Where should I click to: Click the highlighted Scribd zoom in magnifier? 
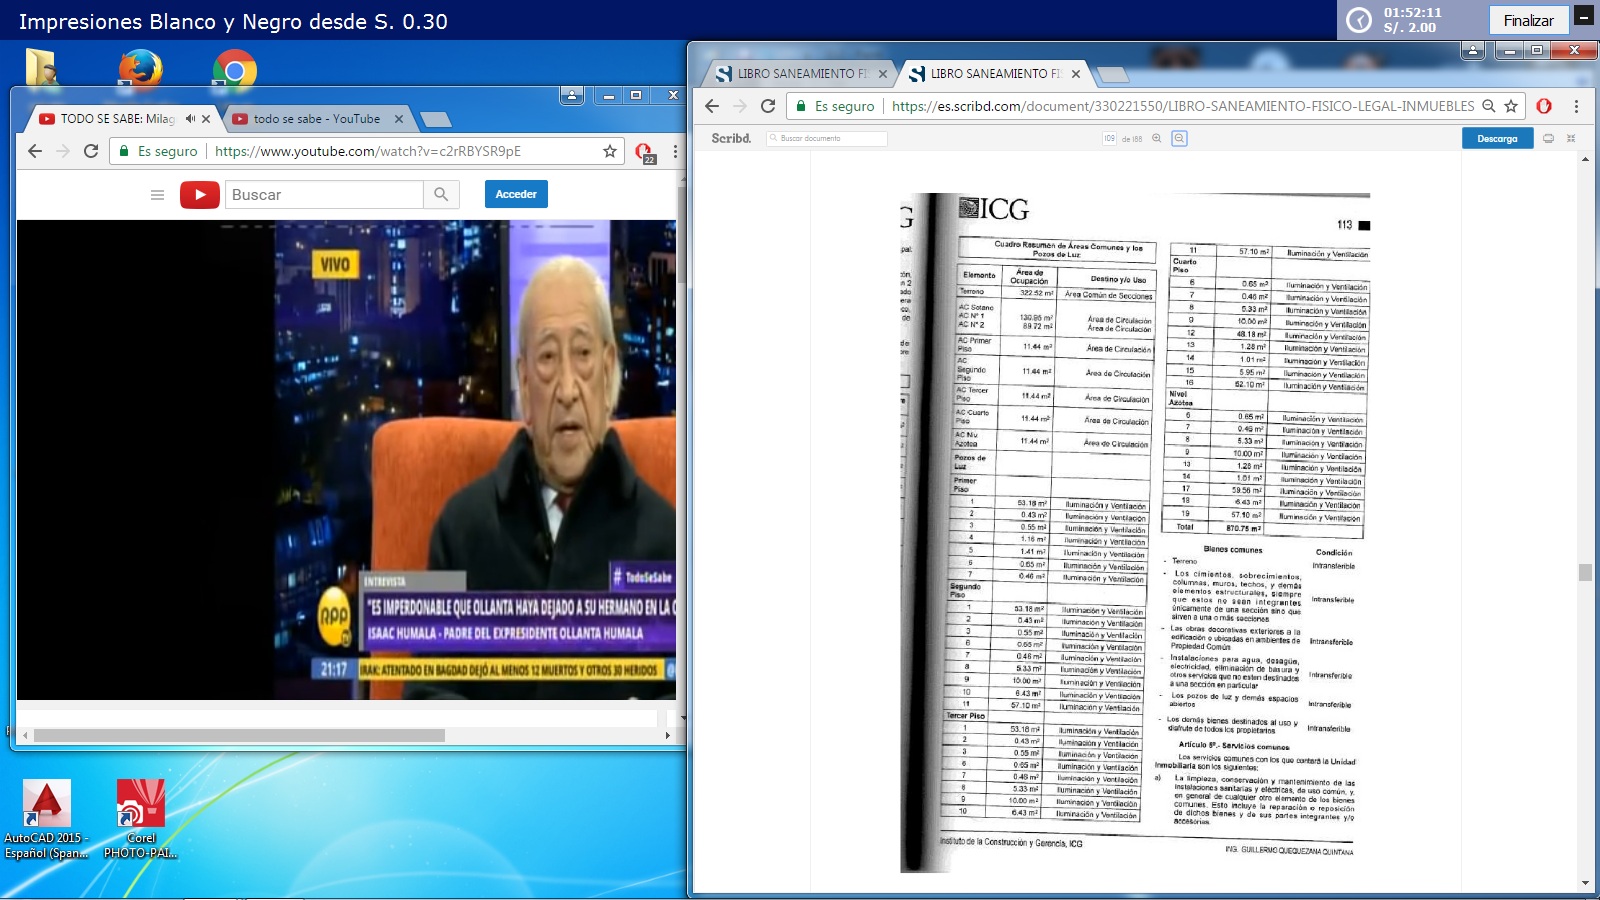1179,139
